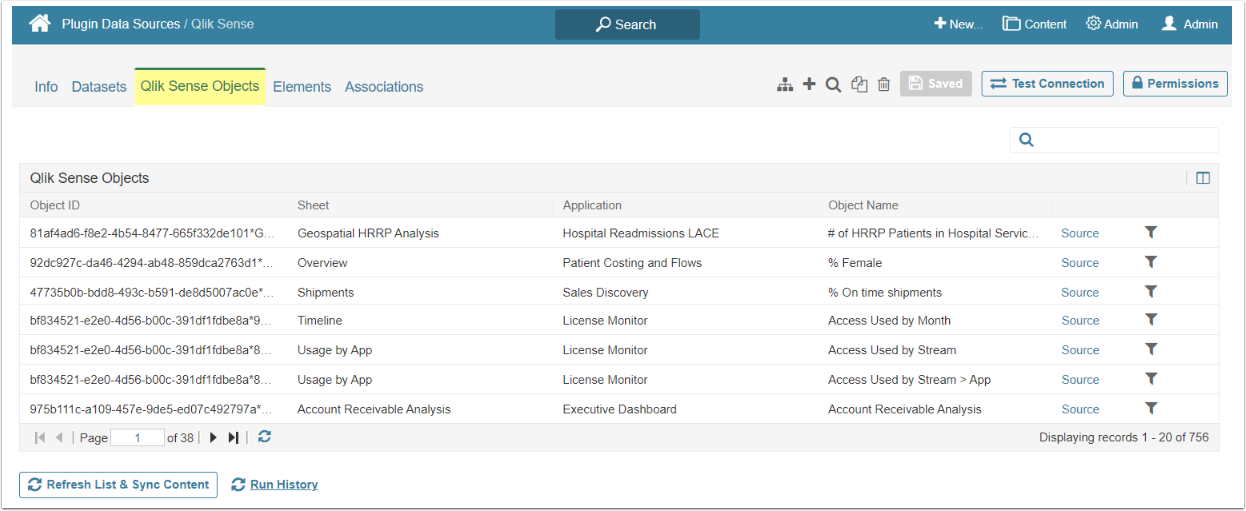Open Source link for Timeline row
Screen dimensions: 1246x511
[1080, 321]
